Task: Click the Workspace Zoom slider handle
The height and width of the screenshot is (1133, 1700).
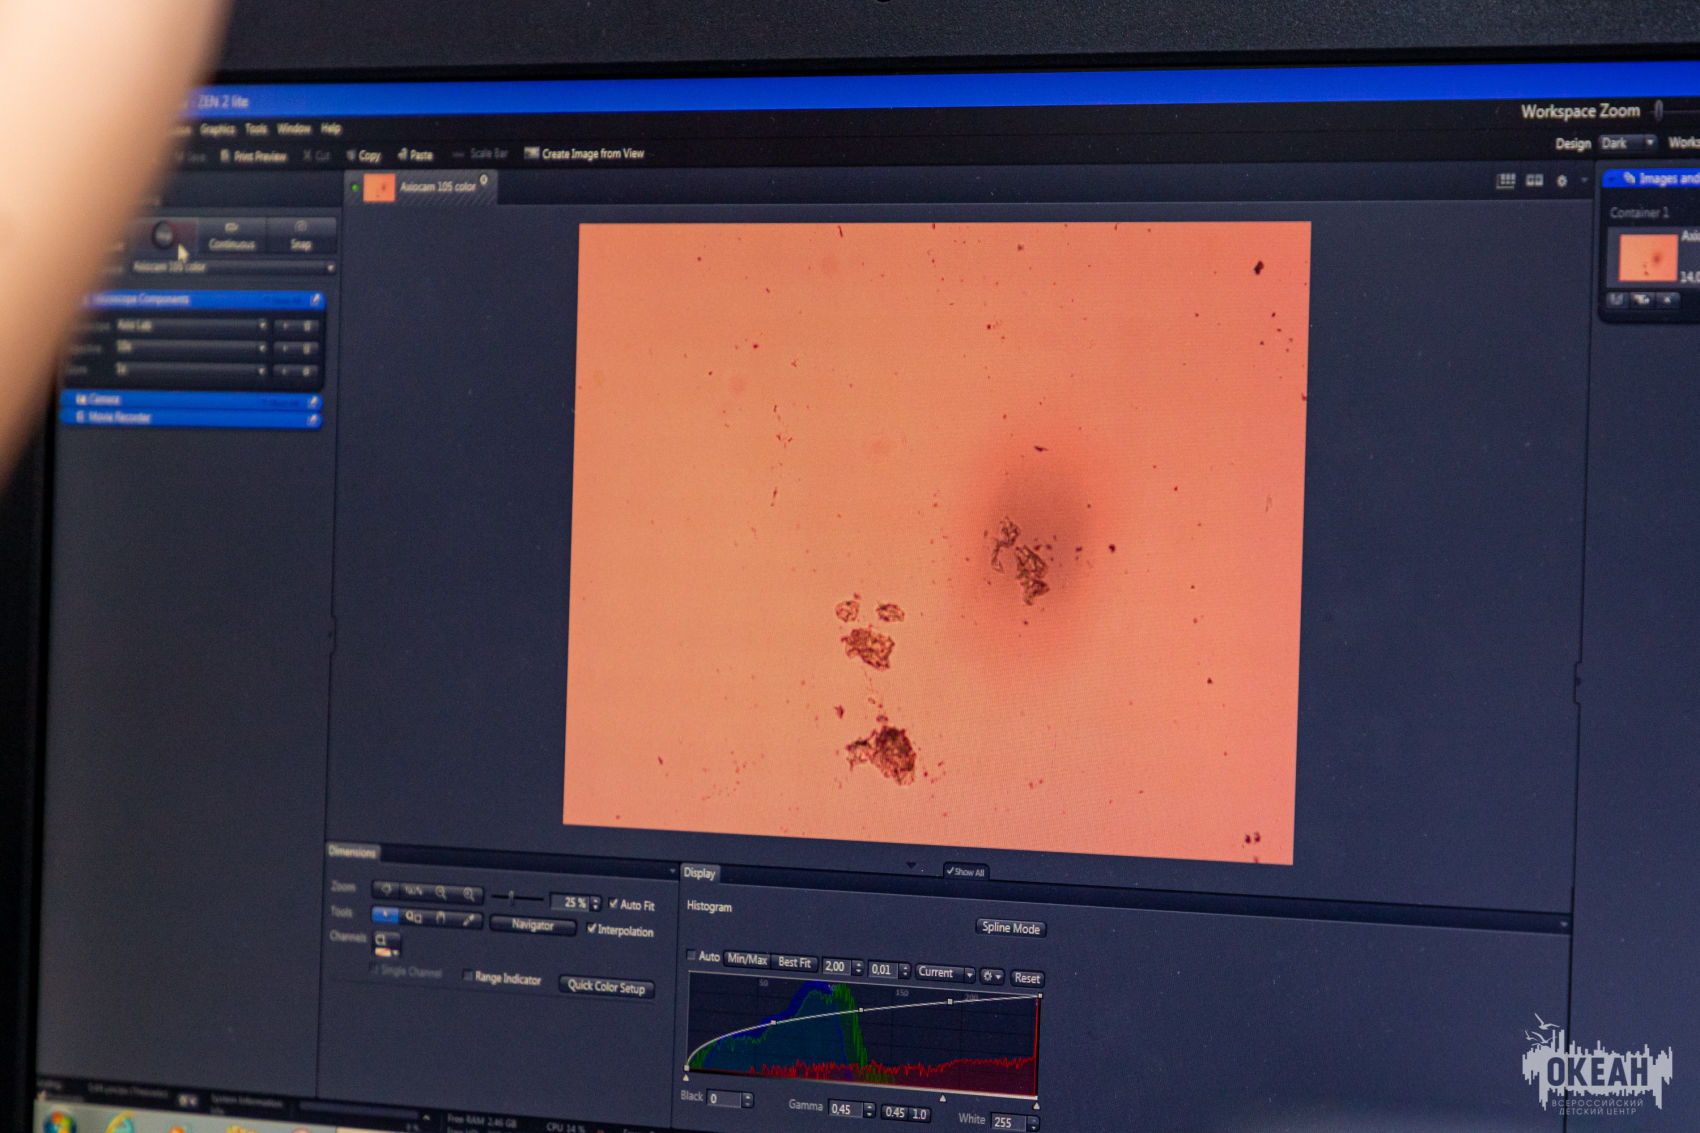Action: click(x=1658, y=109)
